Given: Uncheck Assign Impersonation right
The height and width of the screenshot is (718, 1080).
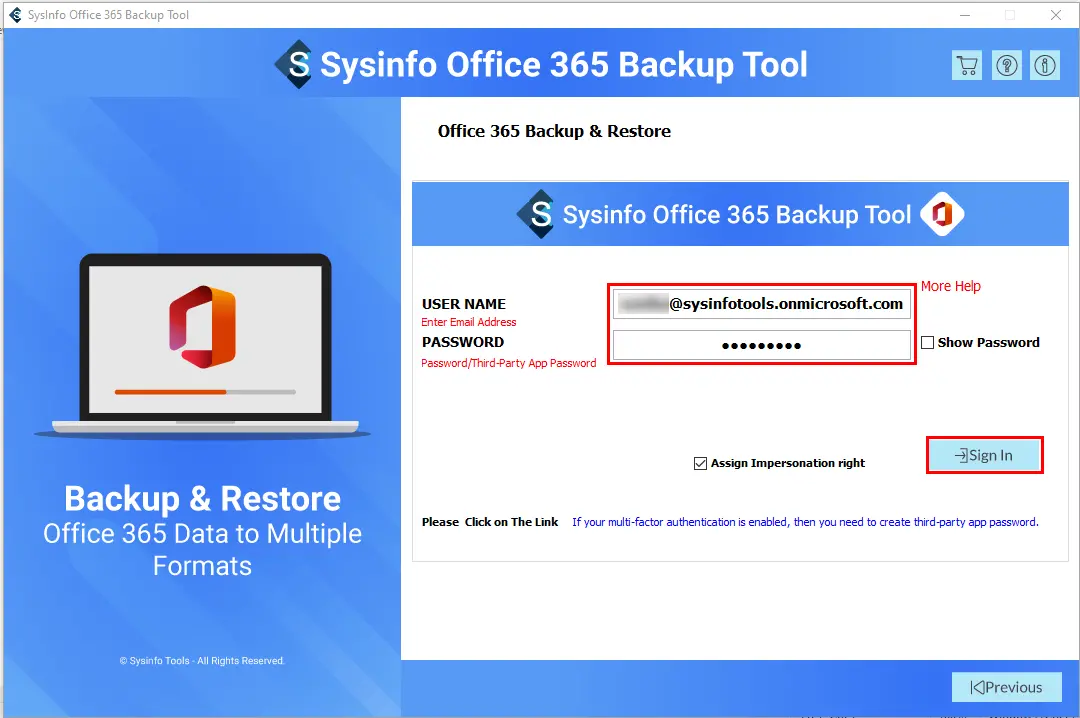Looking at the screenshot, I should (x=700, y=463).
